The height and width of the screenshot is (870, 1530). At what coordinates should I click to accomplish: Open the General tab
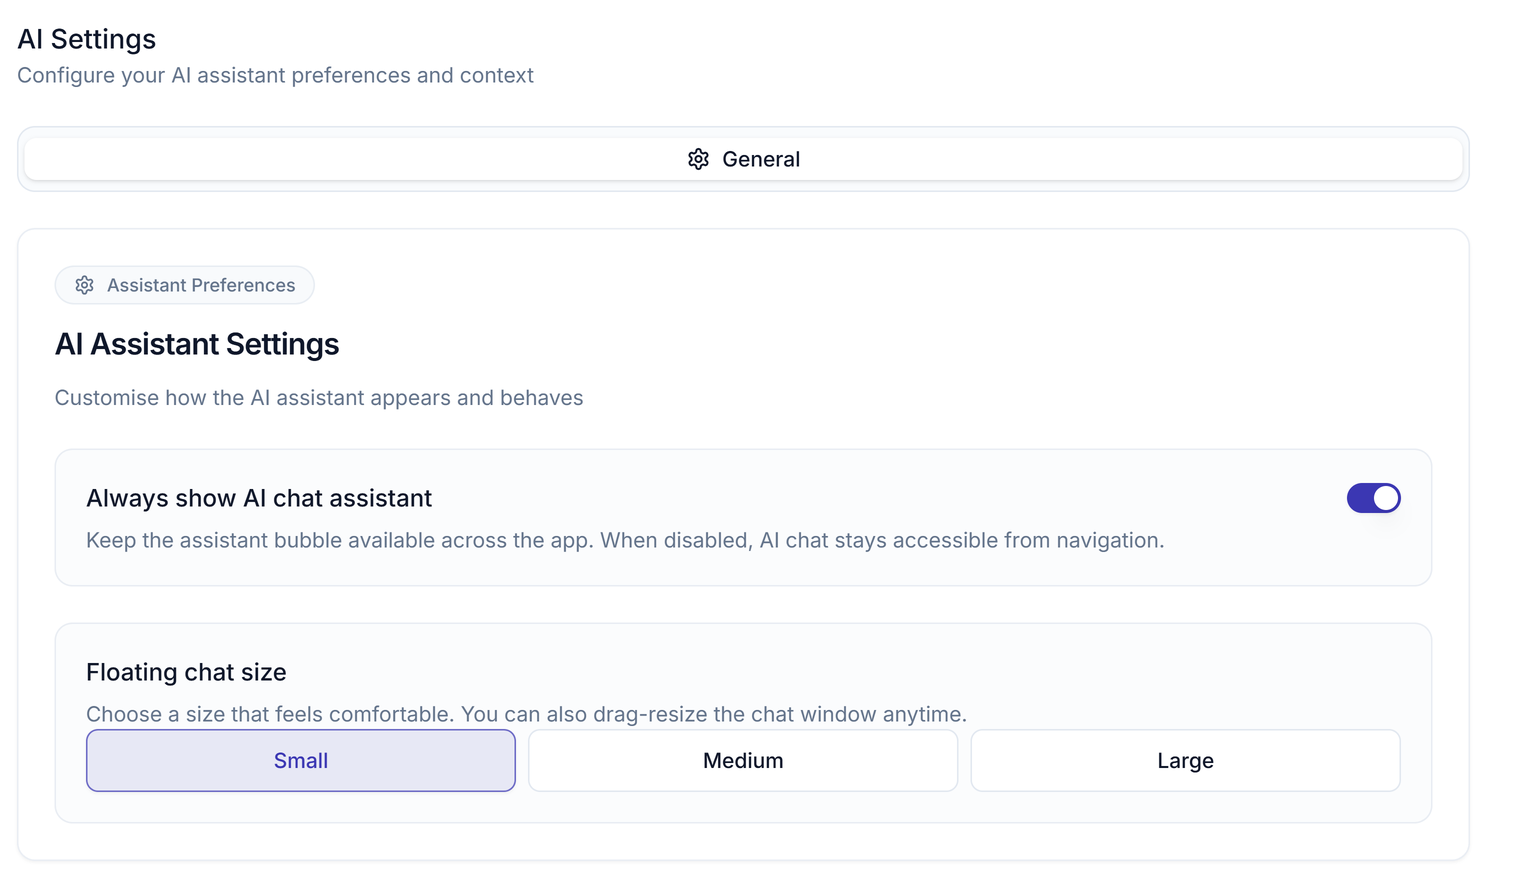point(743,159)
